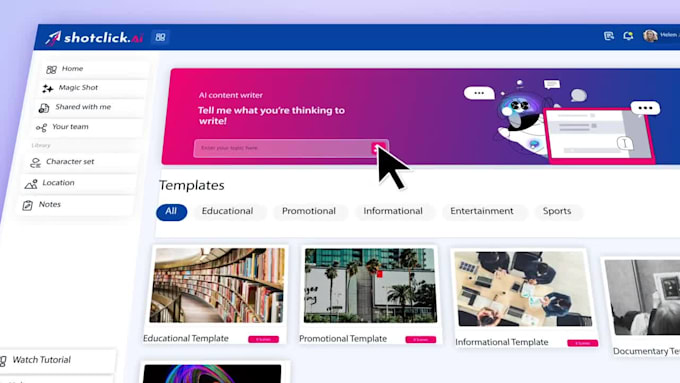The height and width of the screenshot is (383, 680).
Task: Go to Shared with me
Action: [89, 108]
